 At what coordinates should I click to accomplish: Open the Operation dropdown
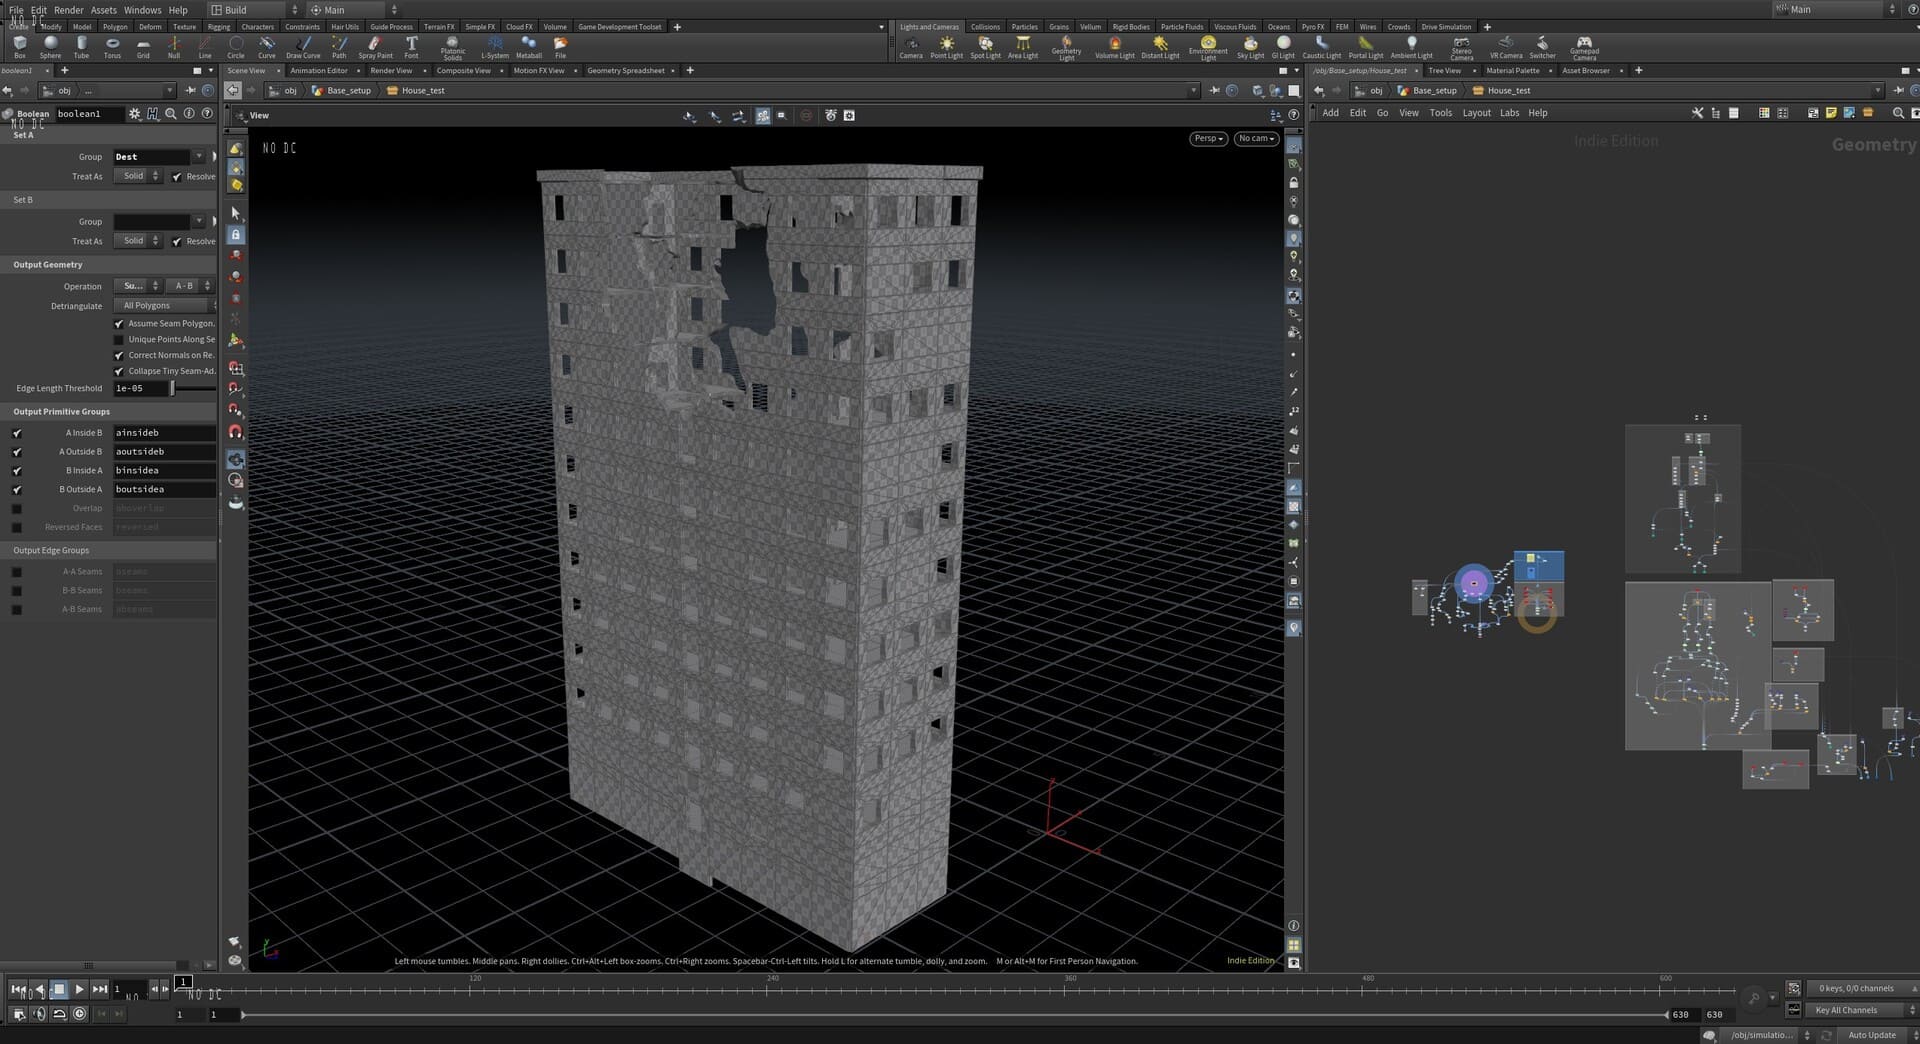[138, 286]
